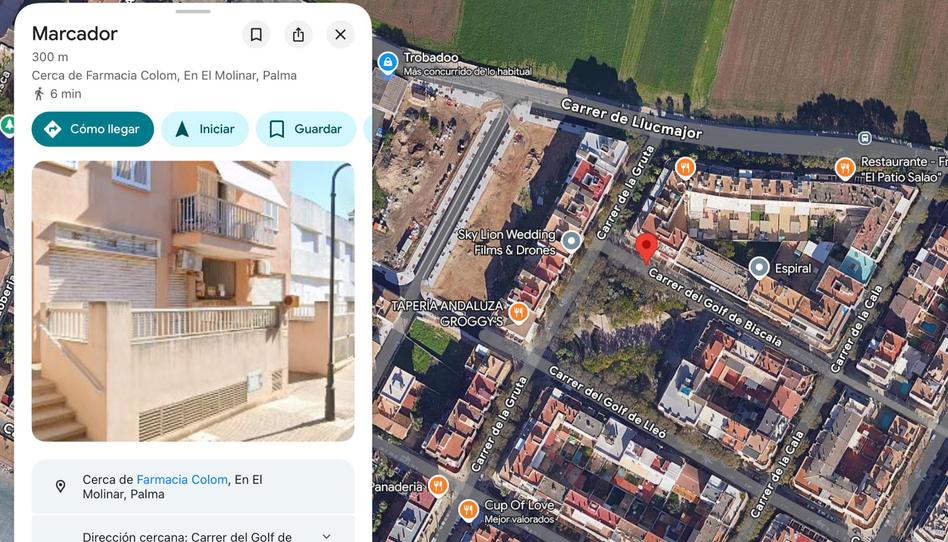This screenshot has width=948, height=542.
Task: Tap bus stop icon on Carrer de Llucmajor
Action: coord(865,138)
